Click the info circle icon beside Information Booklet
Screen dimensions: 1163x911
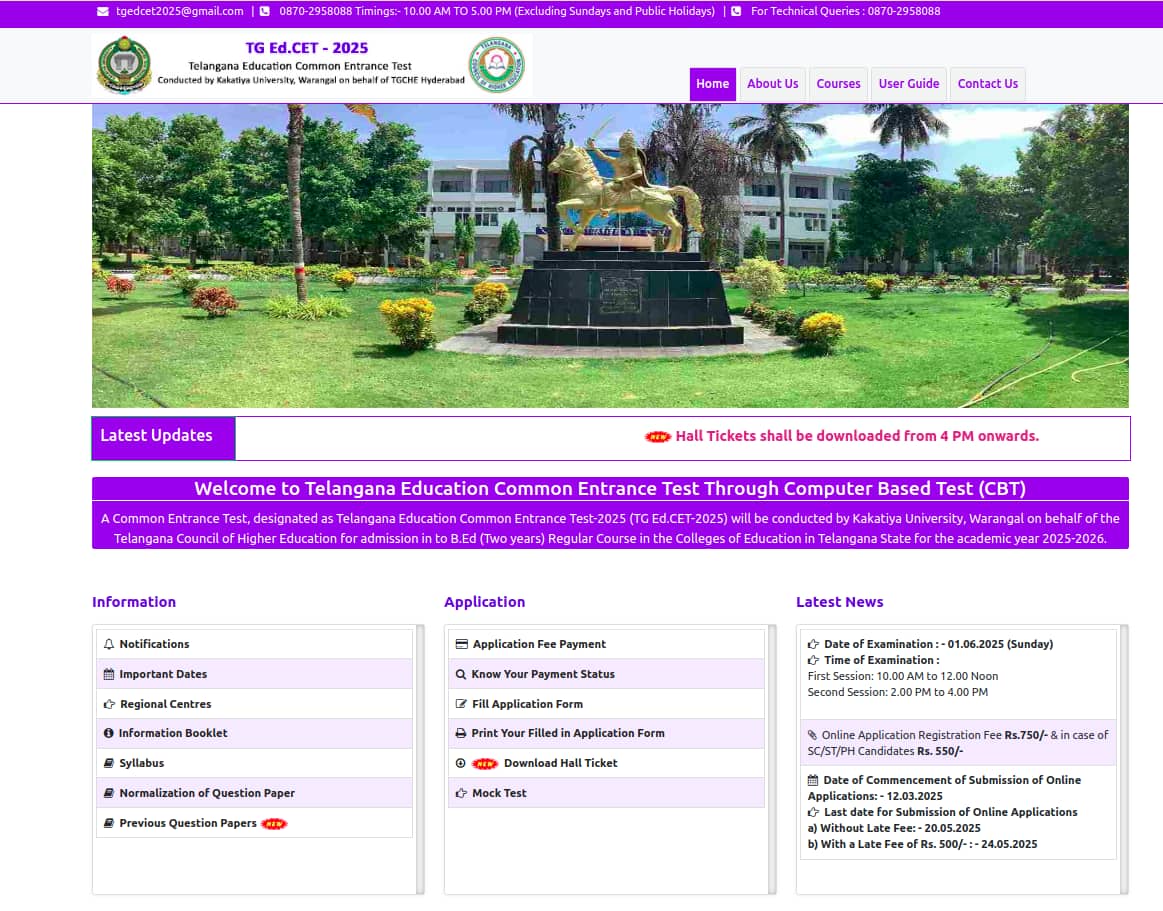[x=108, y=733]
